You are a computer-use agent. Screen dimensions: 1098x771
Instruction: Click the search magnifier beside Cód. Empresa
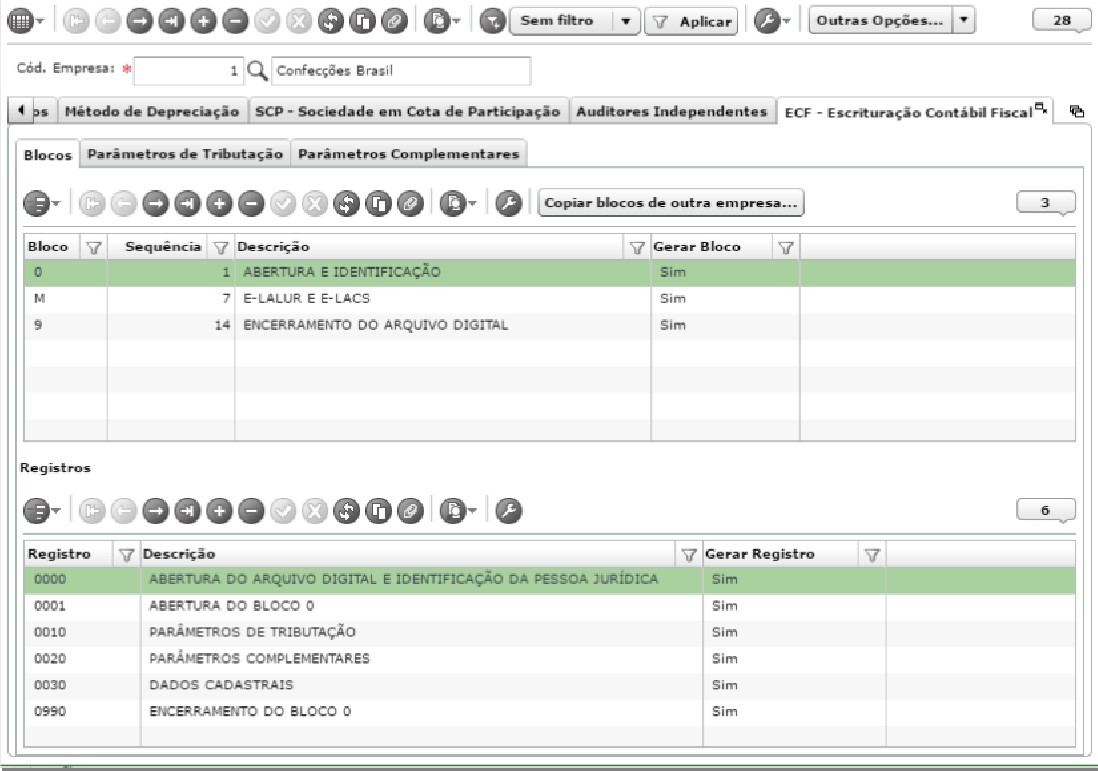point(257,71)
